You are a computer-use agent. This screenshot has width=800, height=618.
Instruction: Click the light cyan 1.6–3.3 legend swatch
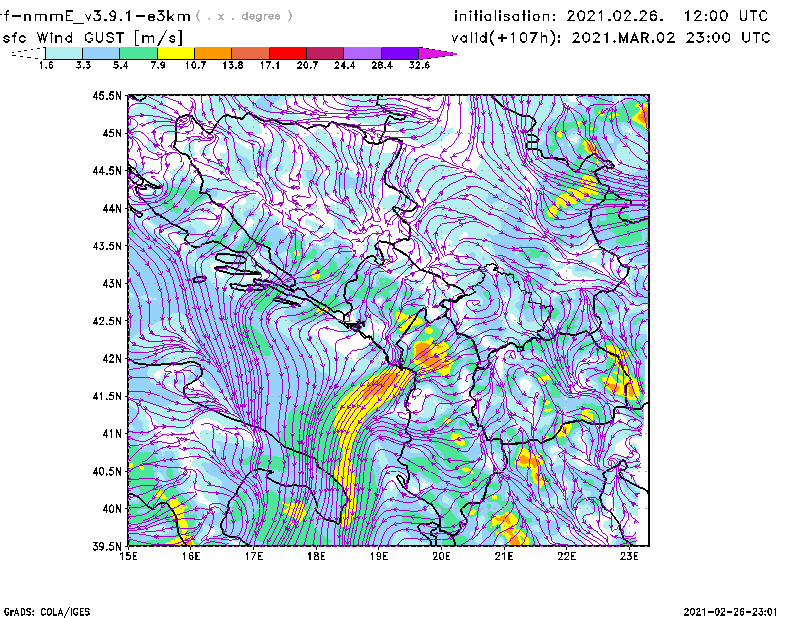64,53
